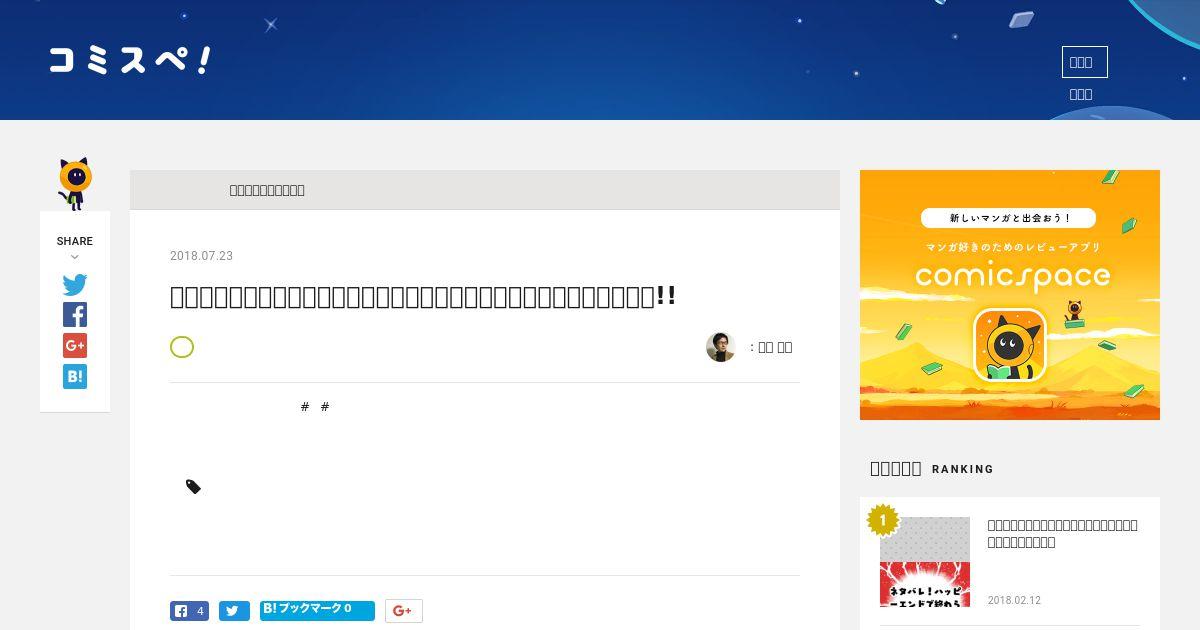
Task: Share via the sidebar Twitter icon
Action: click(75, 284)
